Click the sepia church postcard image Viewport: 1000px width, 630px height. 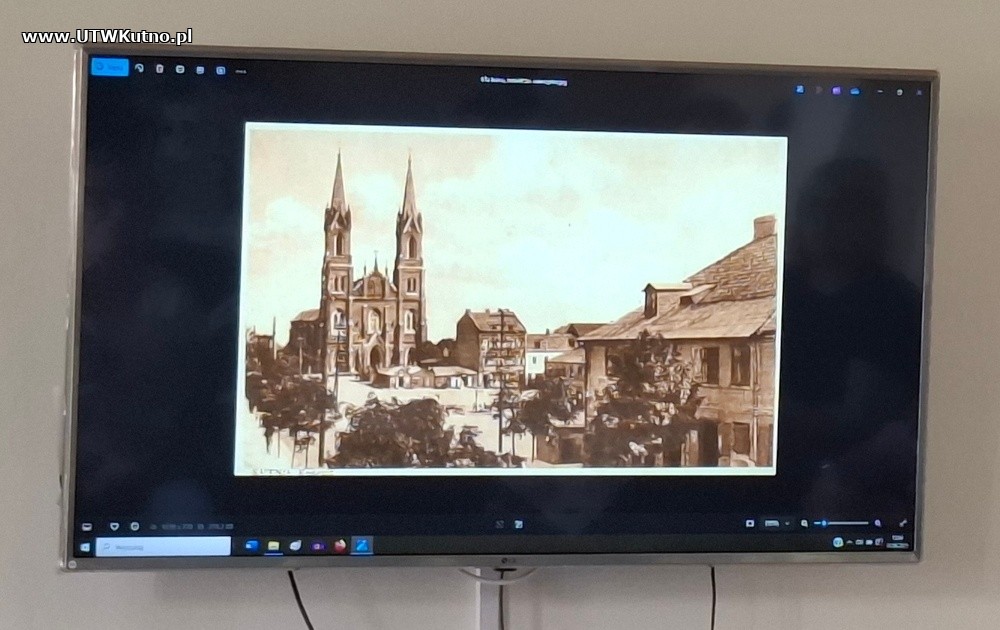[x=509, y=298]
